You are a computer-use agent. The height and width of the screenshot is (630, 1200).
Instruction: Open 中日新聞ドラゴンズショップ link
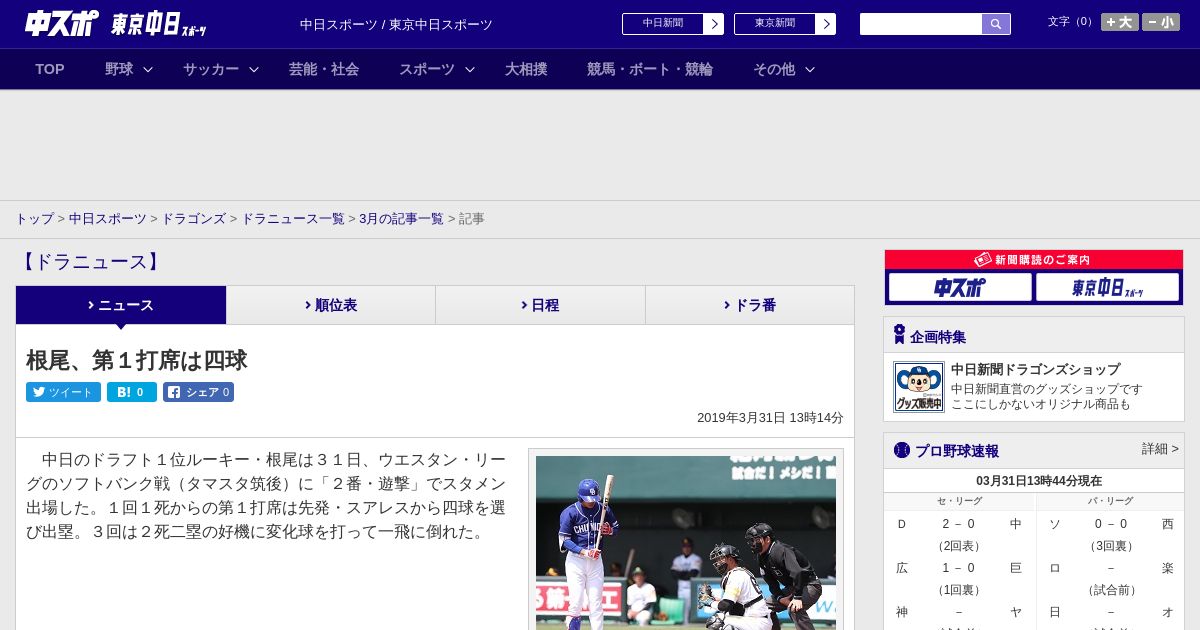pyautogui.click(x=1035, y=369)
